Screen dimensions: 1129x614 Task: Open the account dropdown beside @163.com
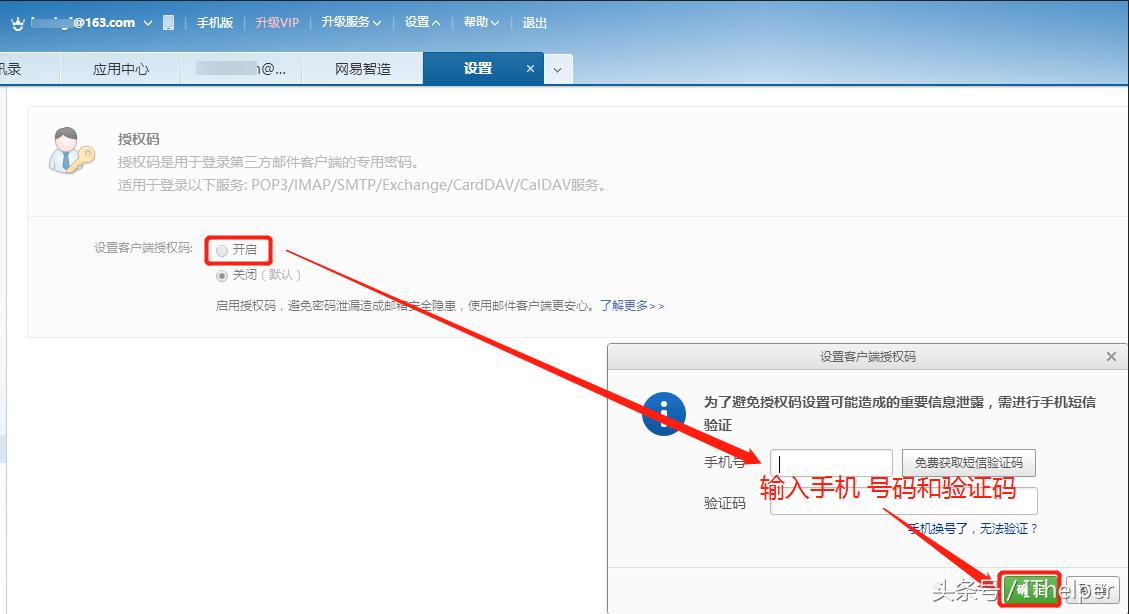point(147,21)
